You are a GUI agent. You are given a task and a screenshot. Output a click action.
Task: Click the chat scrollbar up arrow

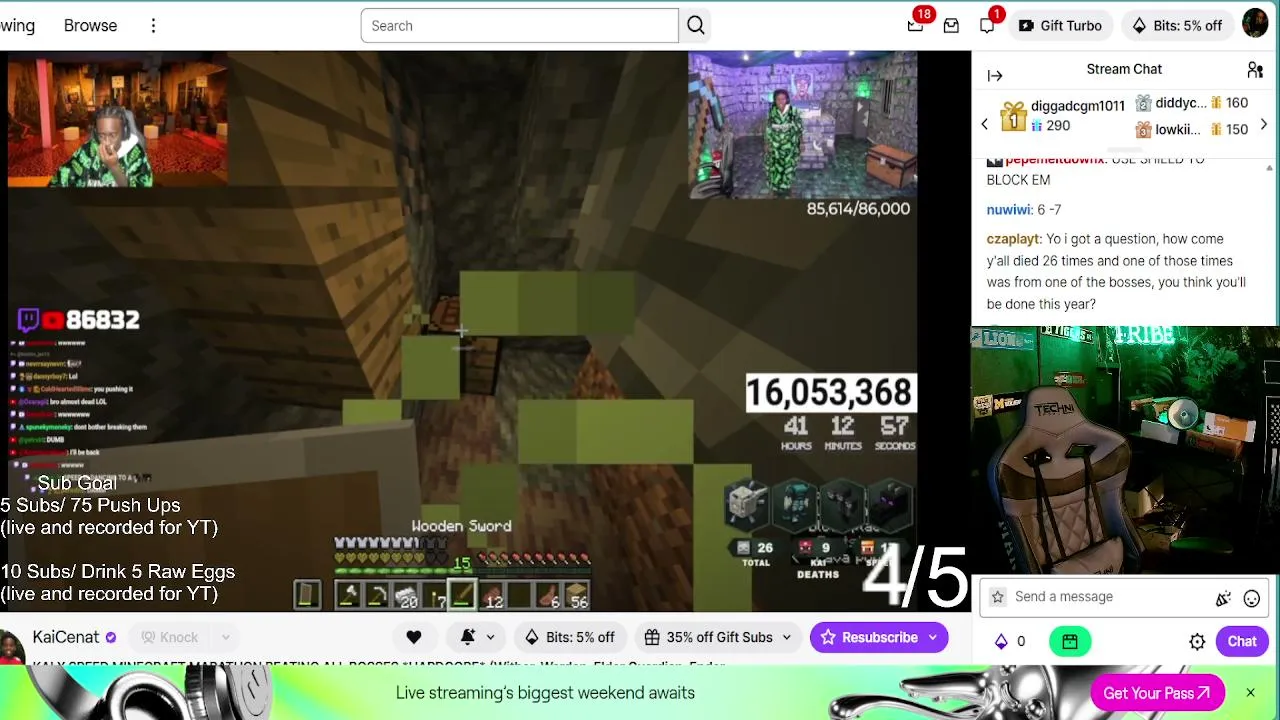pos(1269,168)
